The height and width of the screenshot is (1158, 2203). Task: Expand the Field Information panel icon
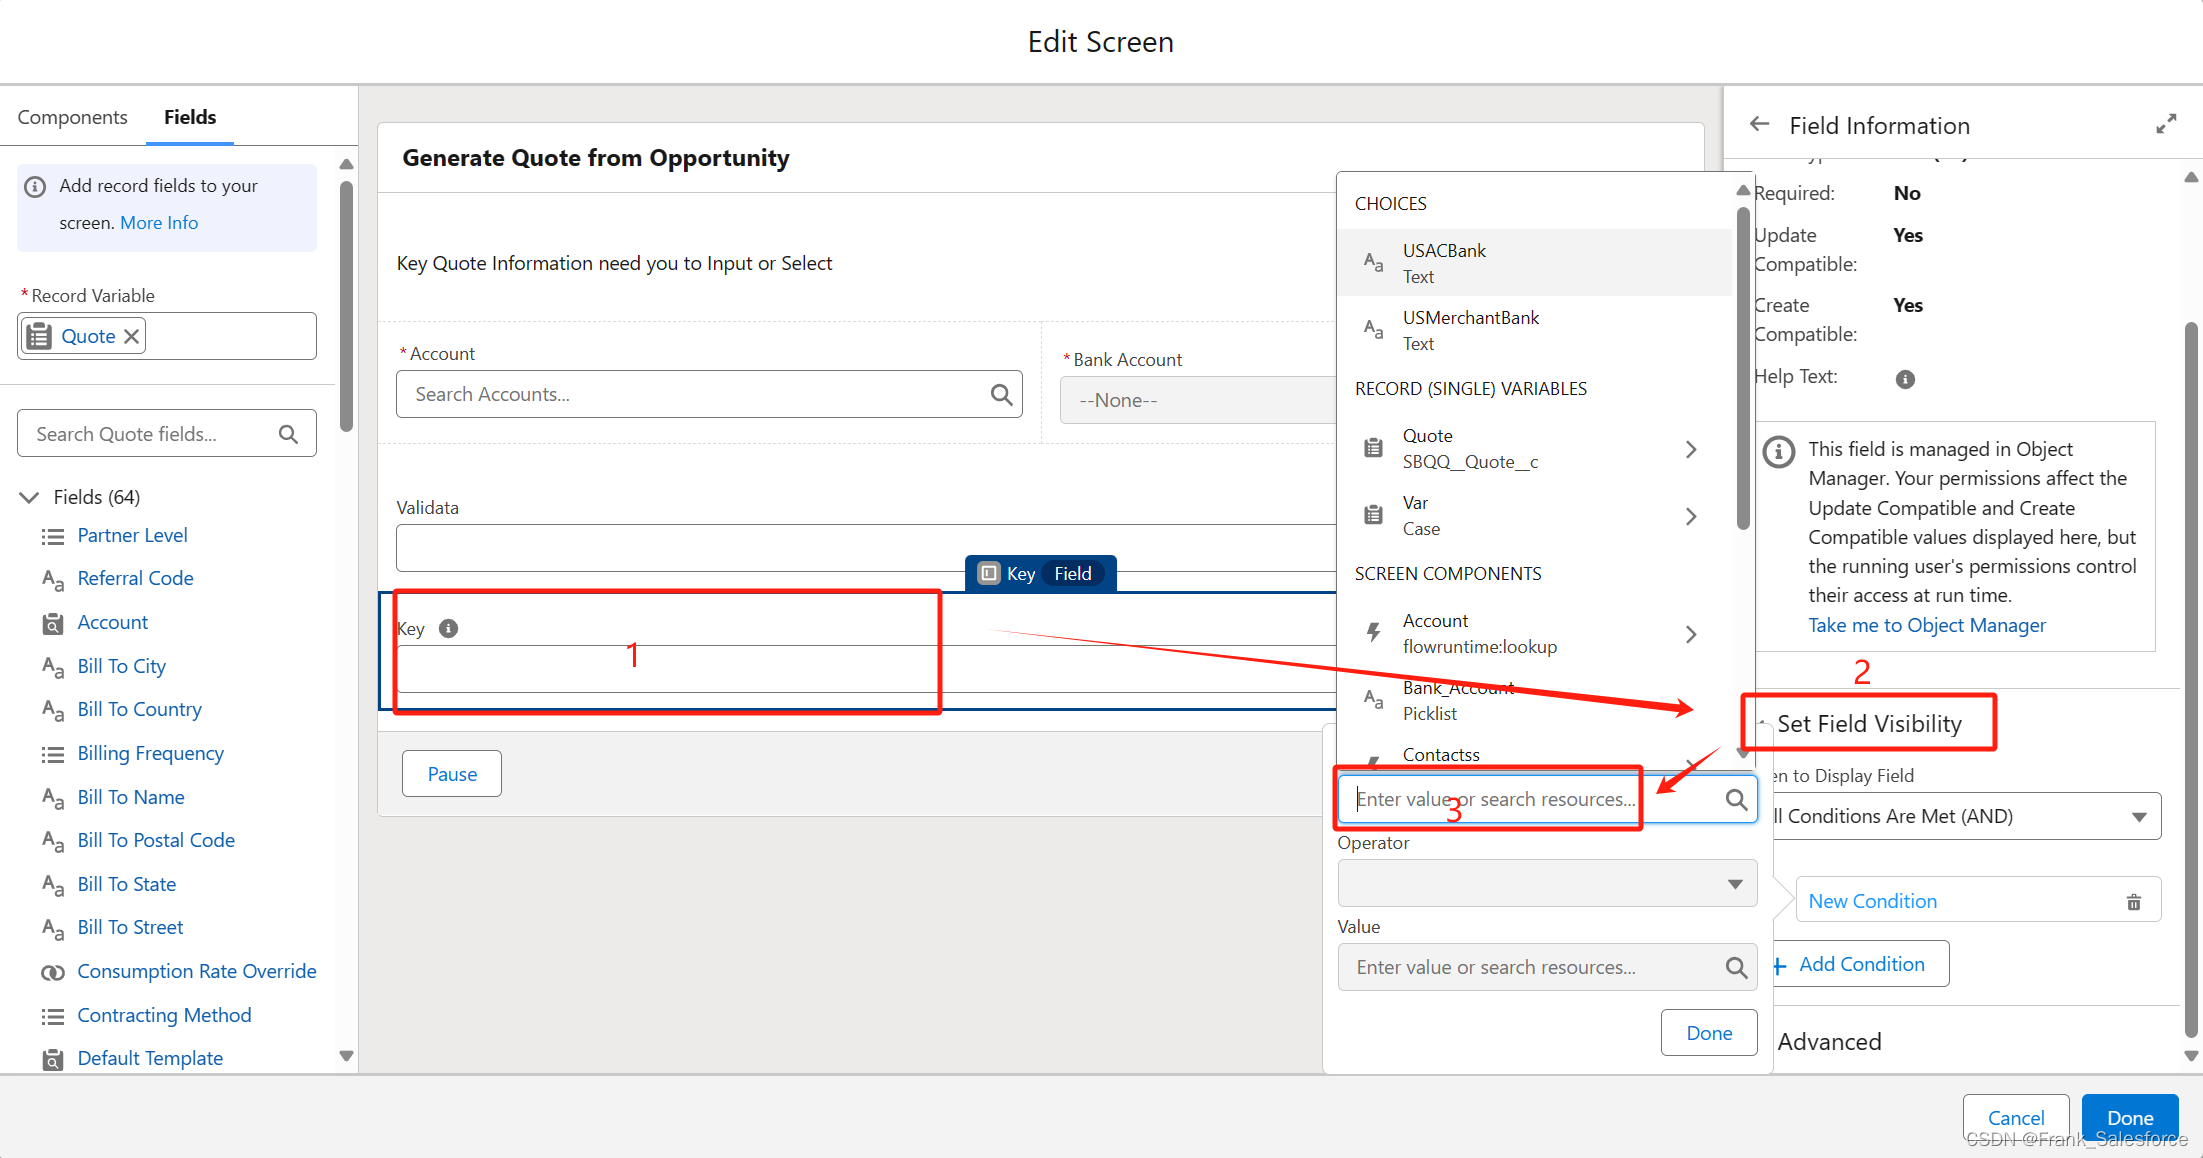[2166, 124]
